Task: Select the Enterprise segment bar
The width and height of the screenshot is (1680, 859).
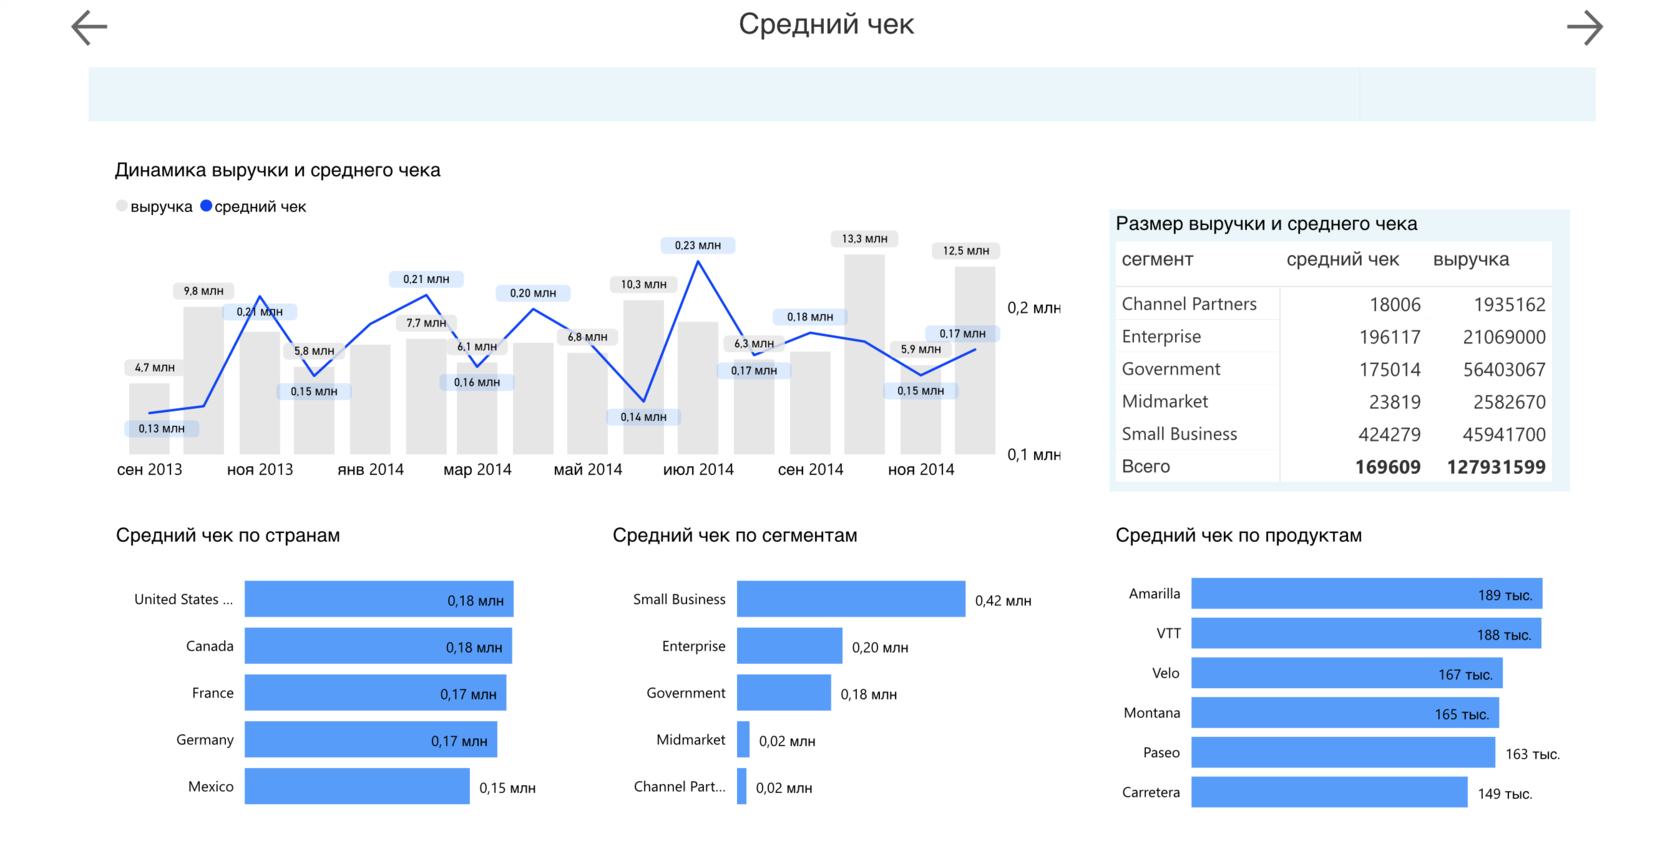Action: click(790, 646)
